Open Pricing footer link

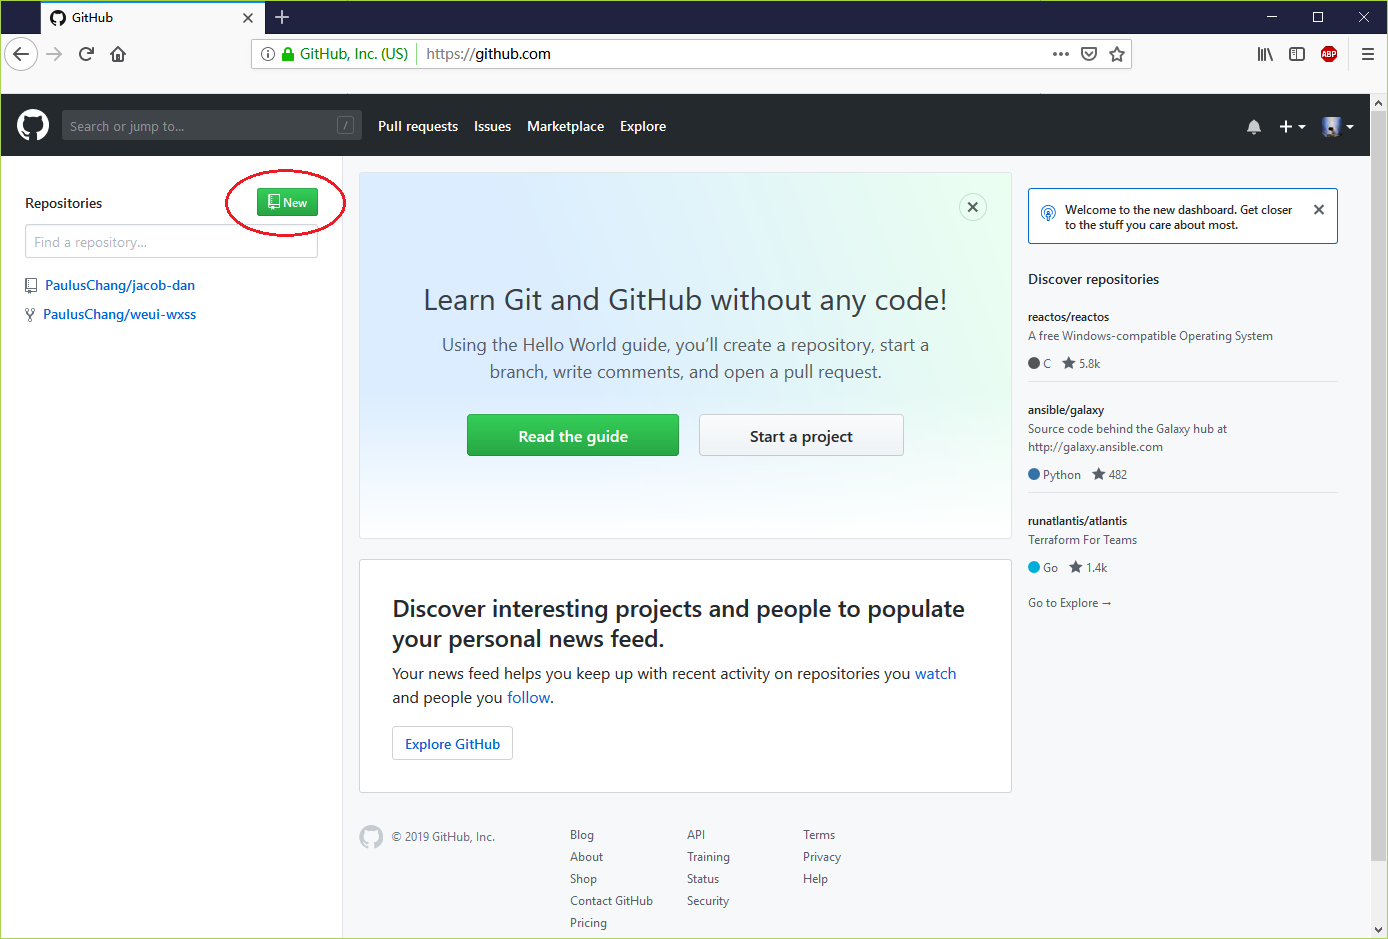tap(588, 923)
